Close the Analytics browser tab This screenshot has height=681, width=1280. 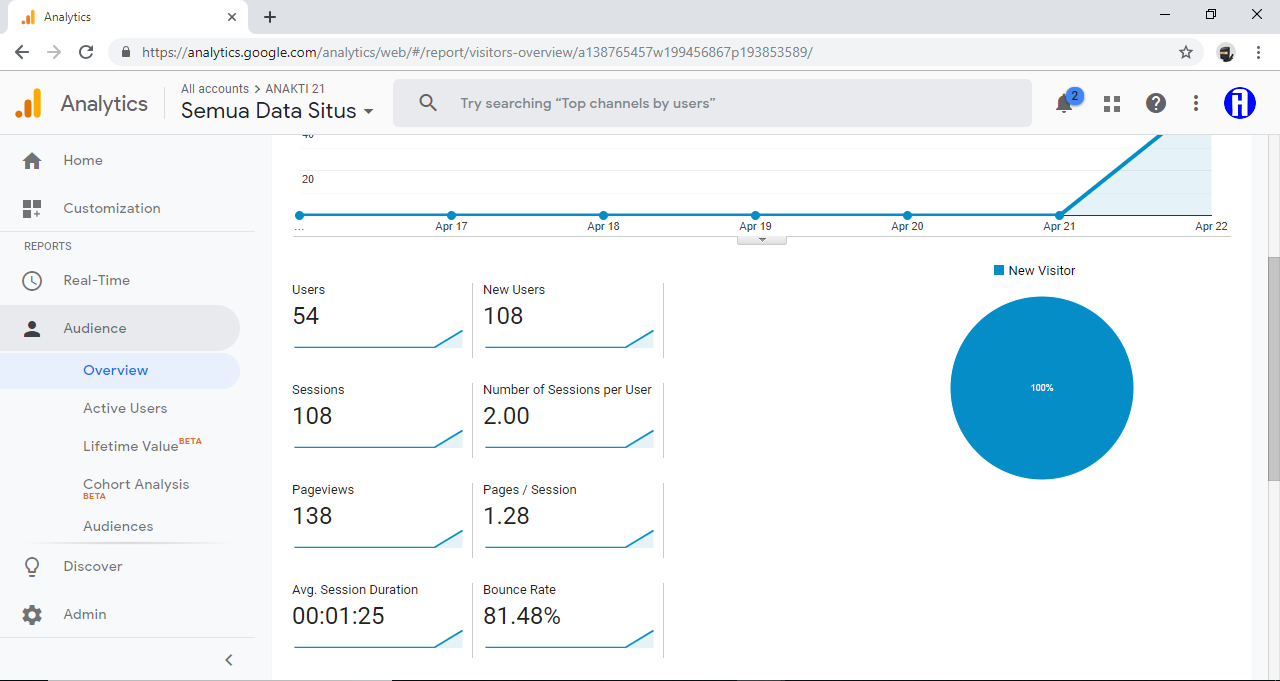[x=232, y=17]
